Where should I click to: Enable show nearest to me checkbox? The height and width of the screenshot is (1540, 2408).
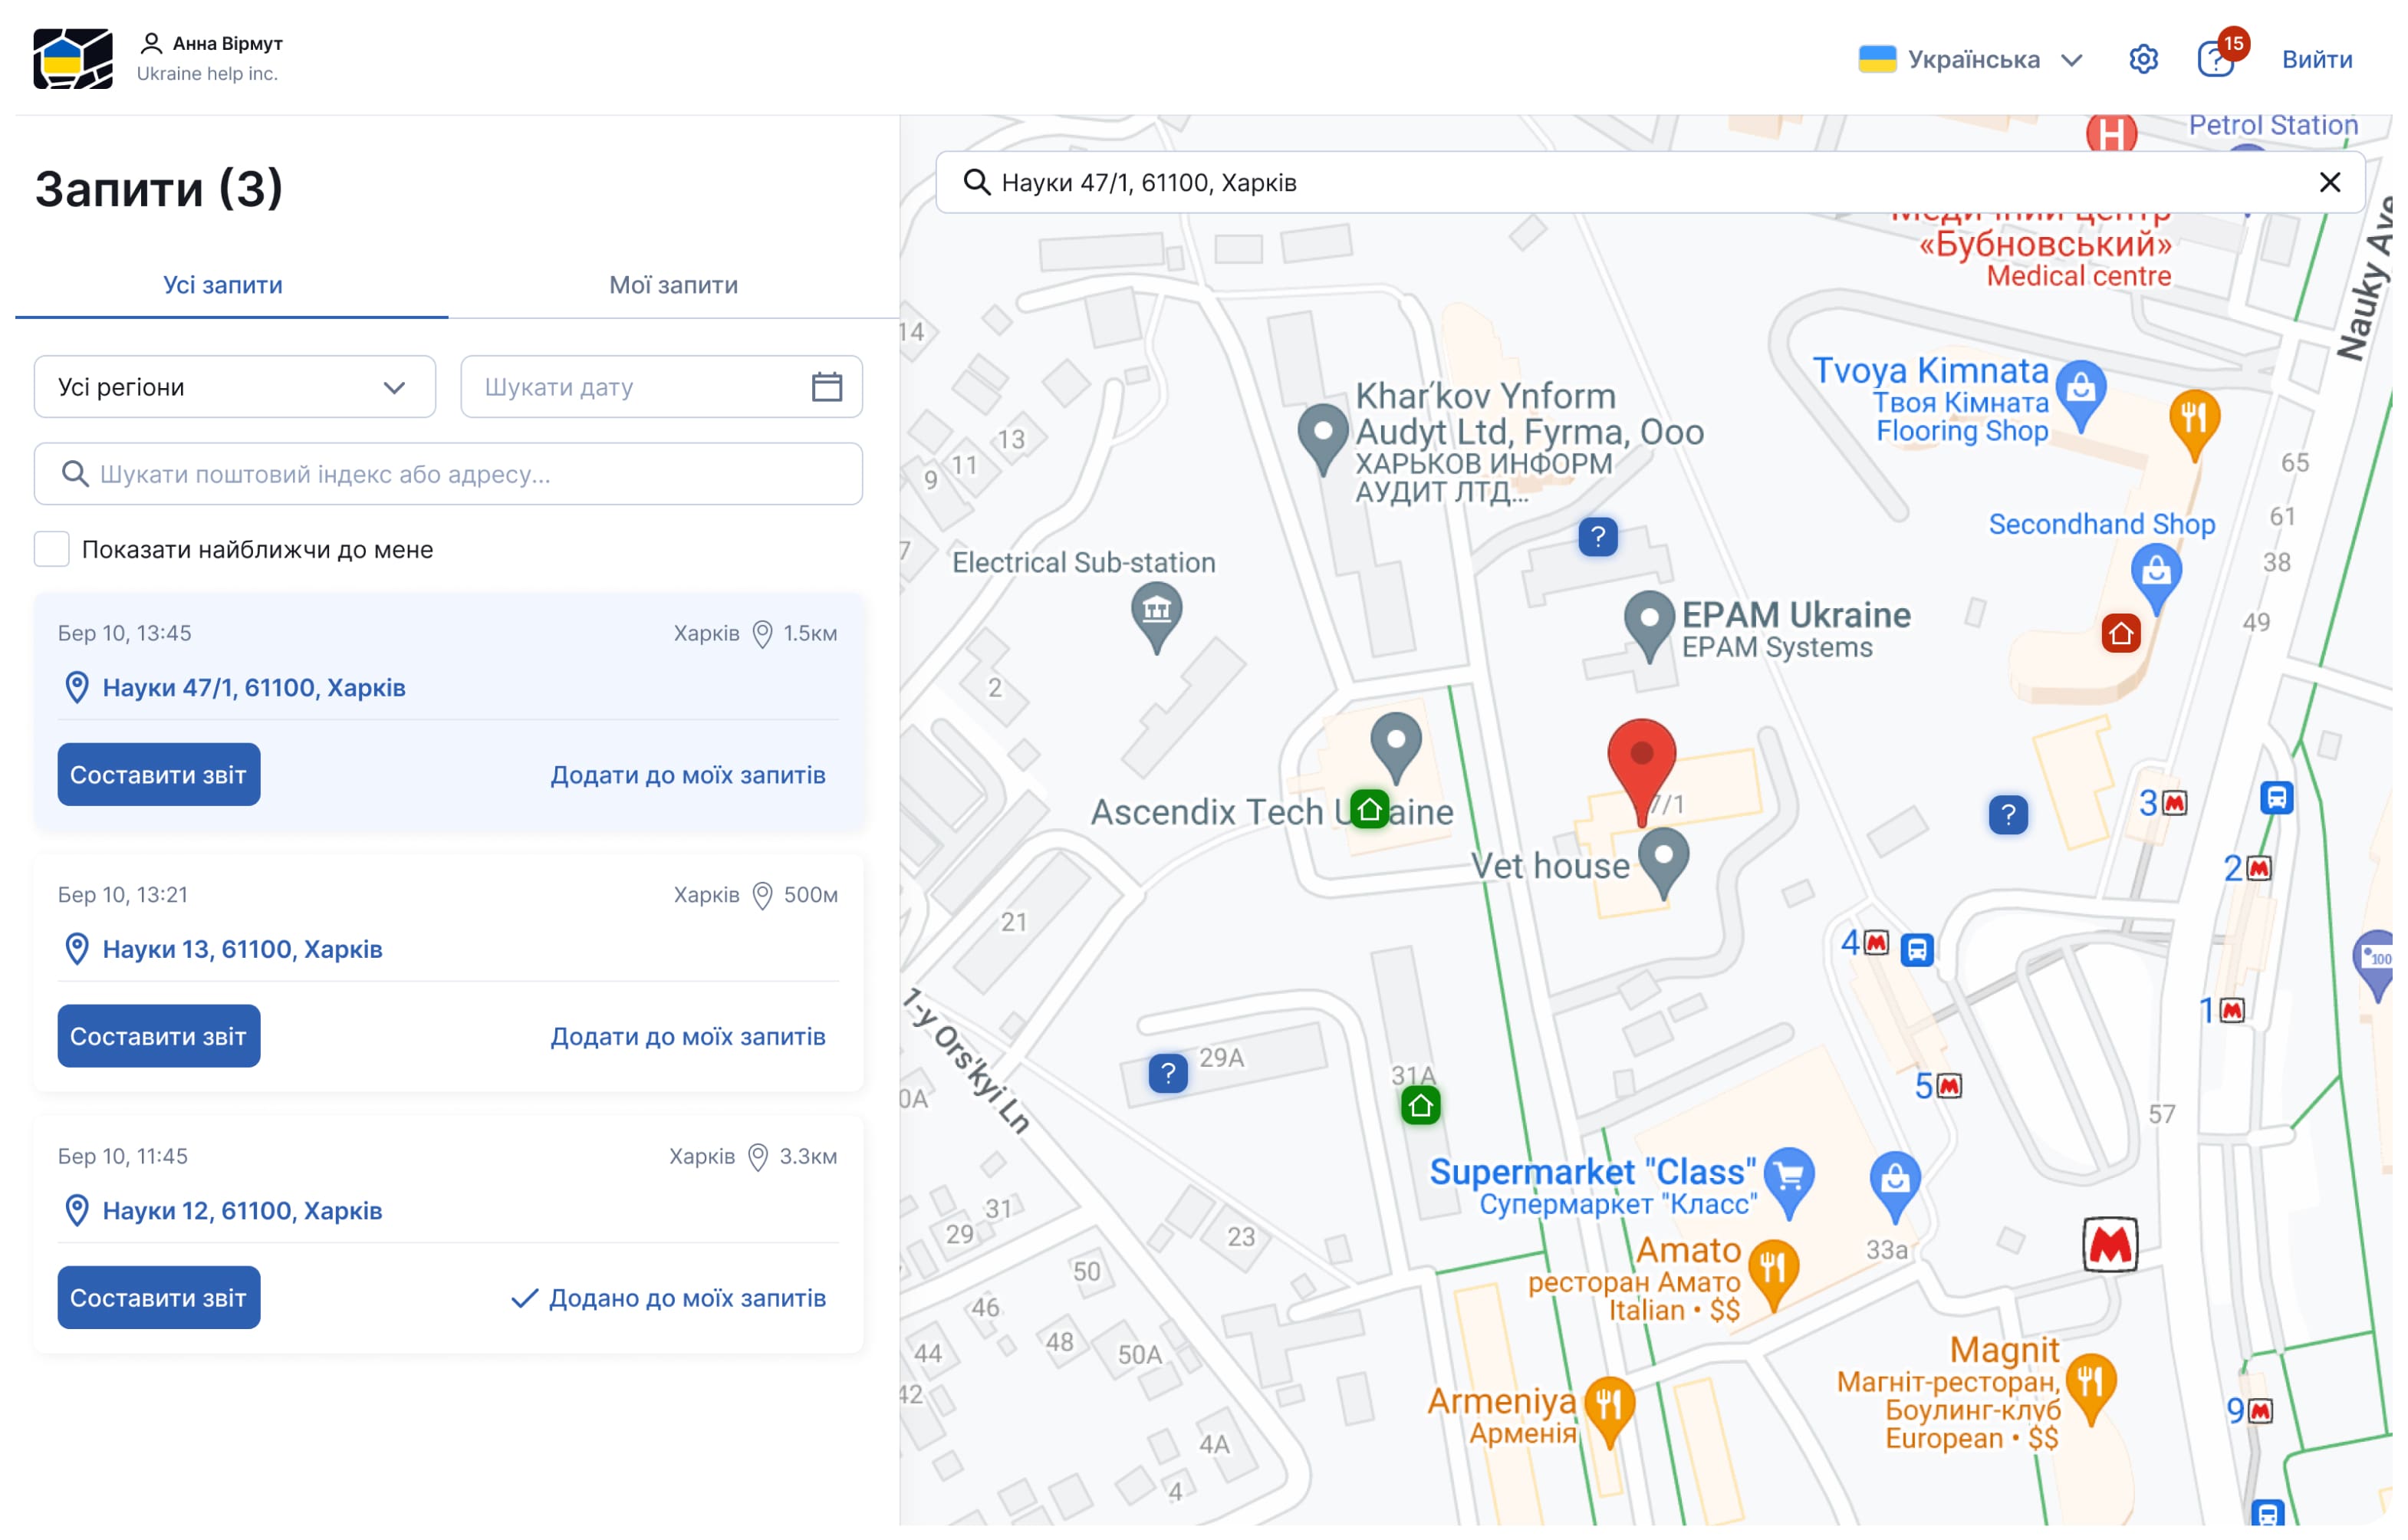[52, 549]
